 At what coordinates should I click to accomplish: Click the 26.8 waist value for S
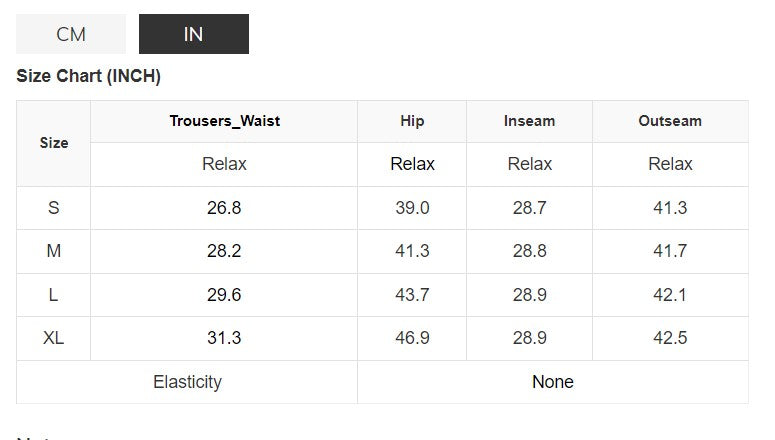pos(224,208)
